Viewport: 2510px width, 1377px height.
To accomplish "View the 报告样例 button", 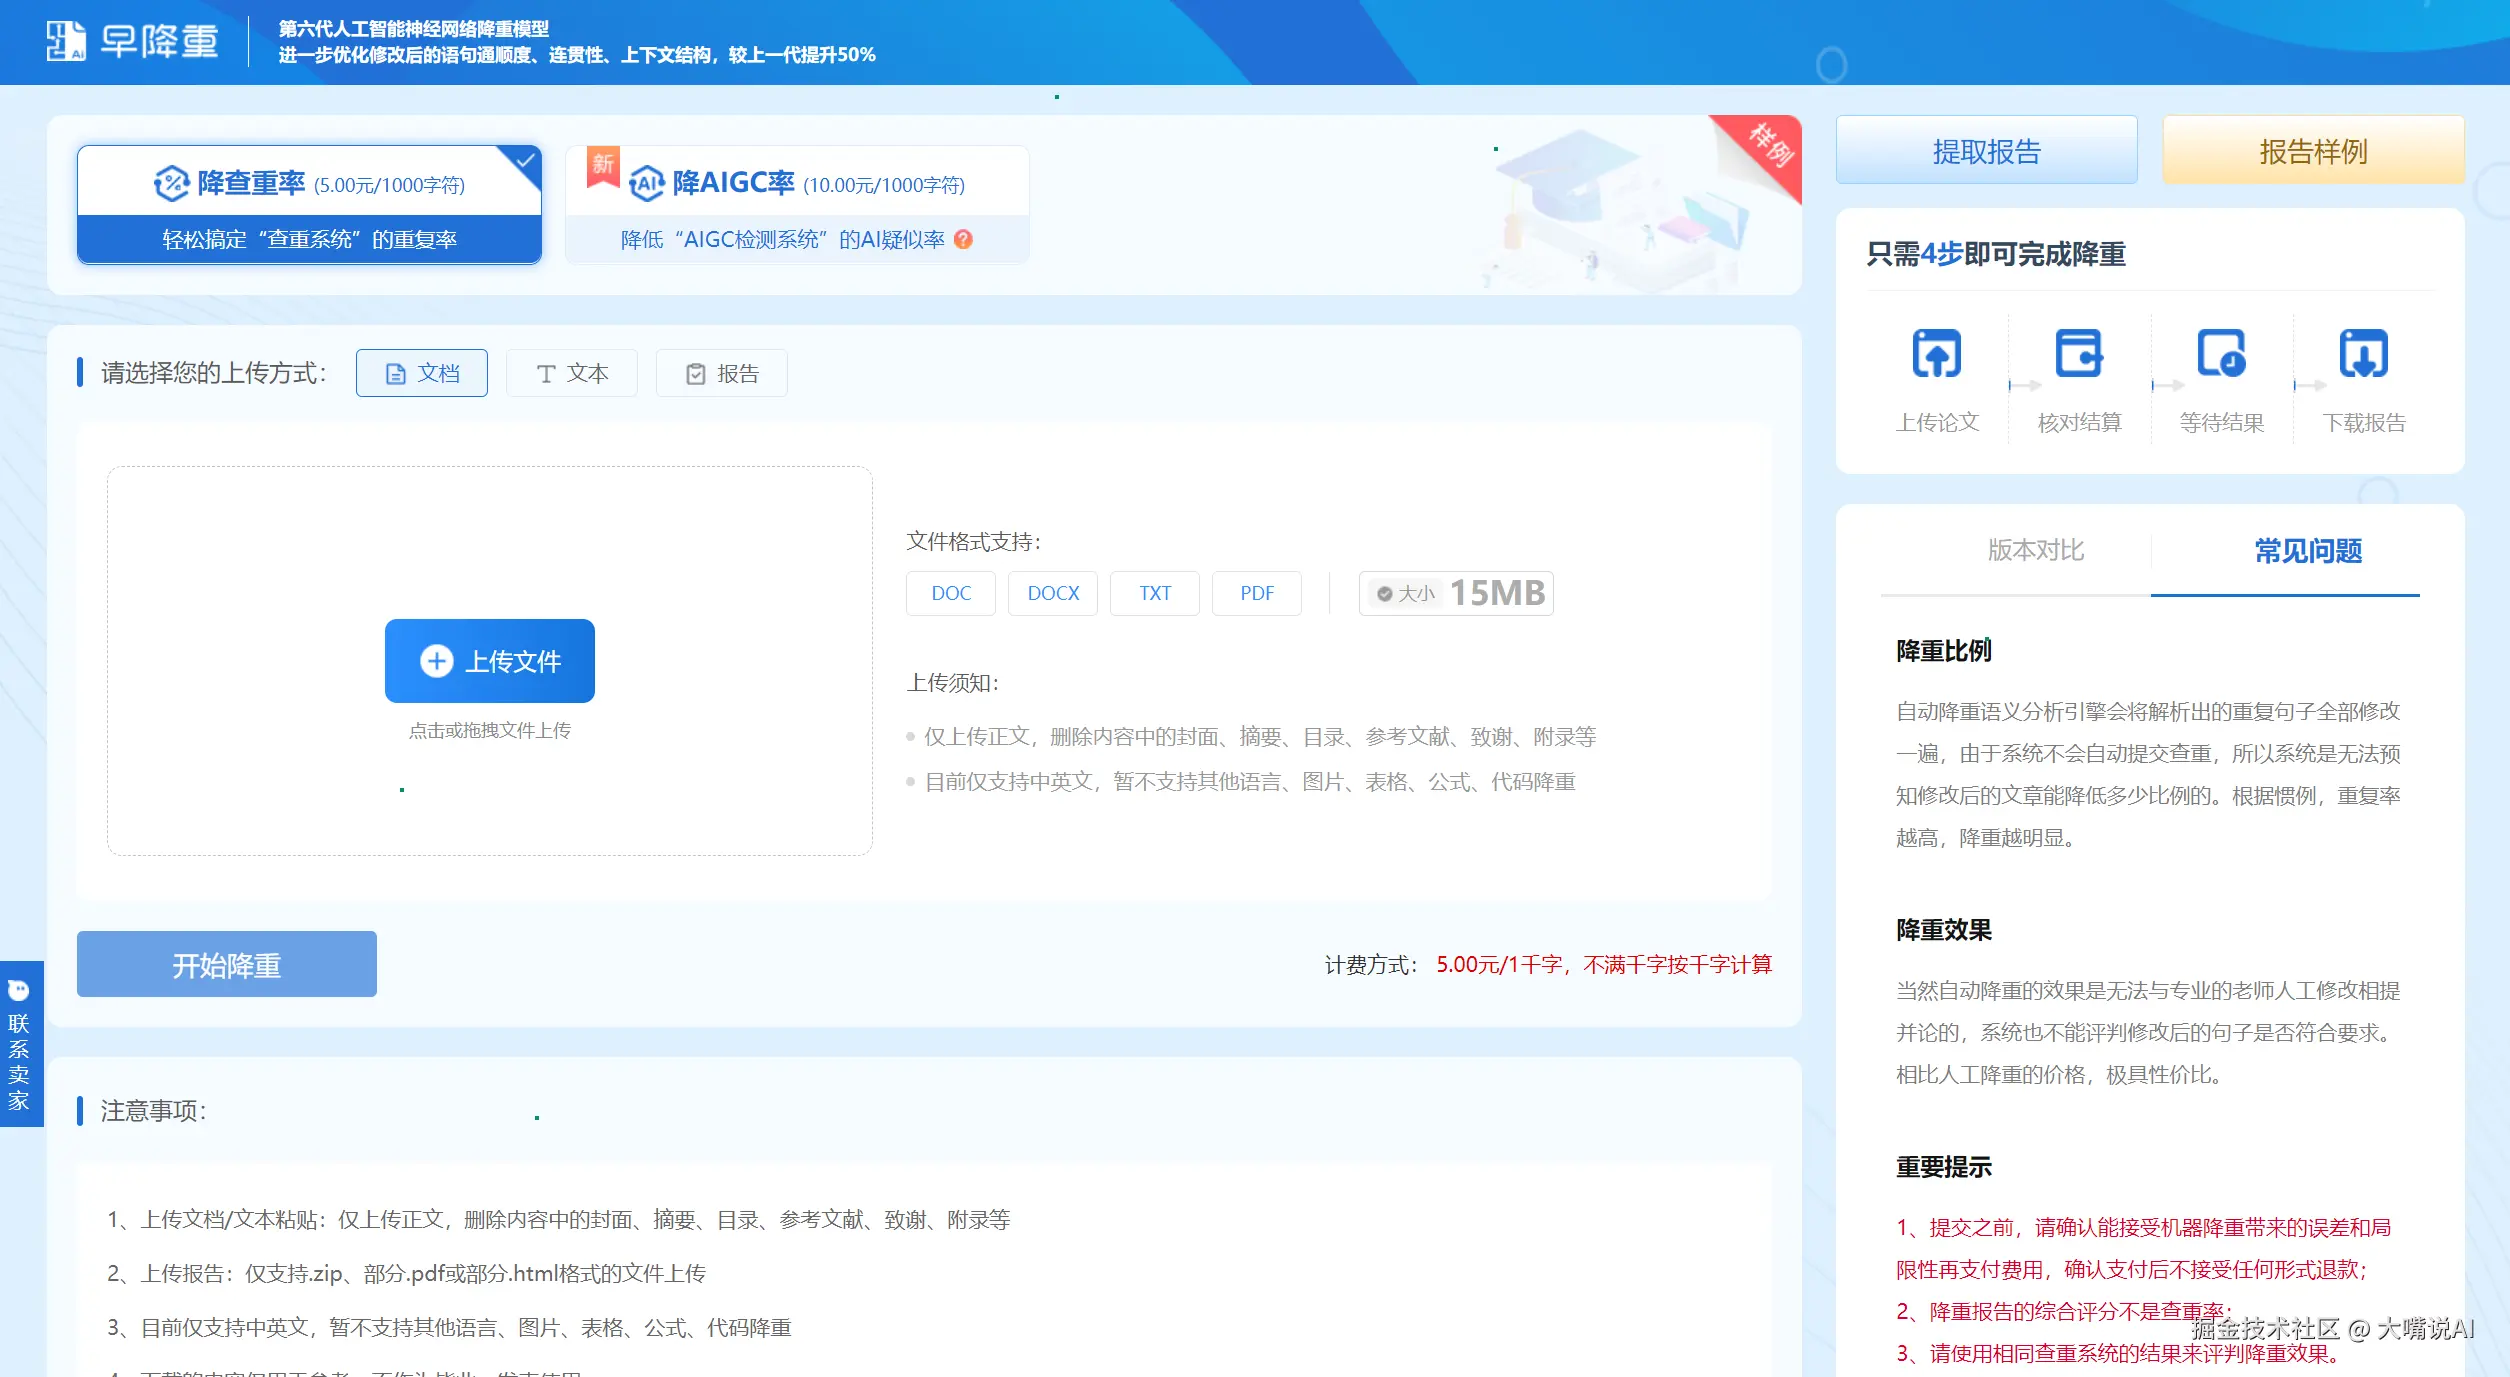I will coord(2312,151).
